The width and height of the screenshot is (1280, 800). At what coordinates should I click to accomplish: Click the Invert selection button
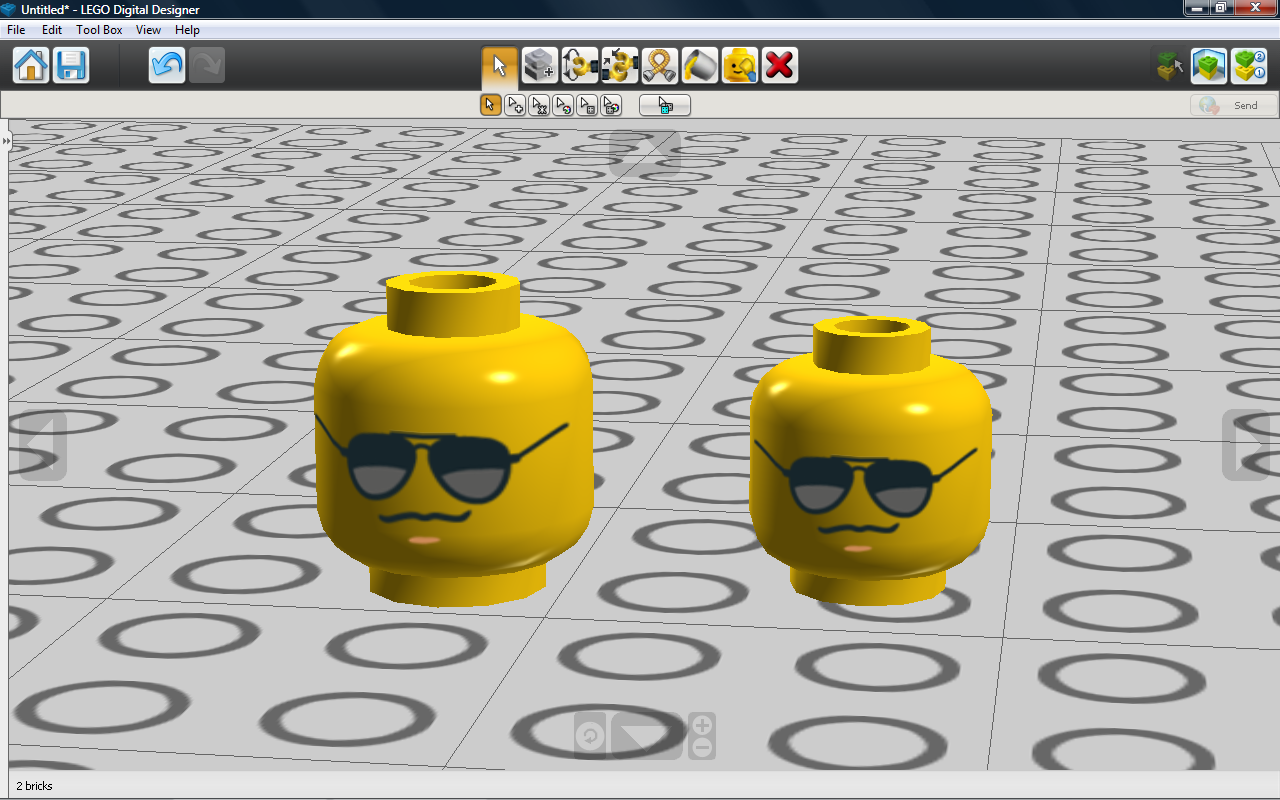click(x=665, y=105)
